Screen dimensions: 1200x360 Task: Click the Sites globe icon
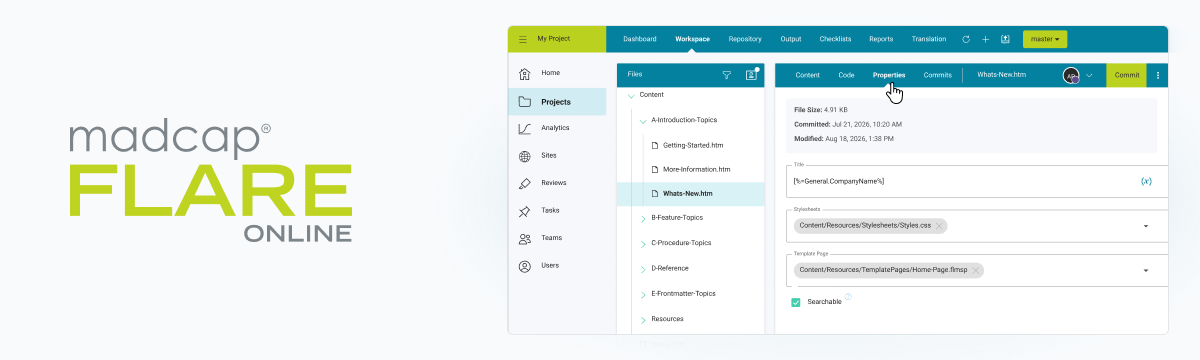[x=524, y=156]
